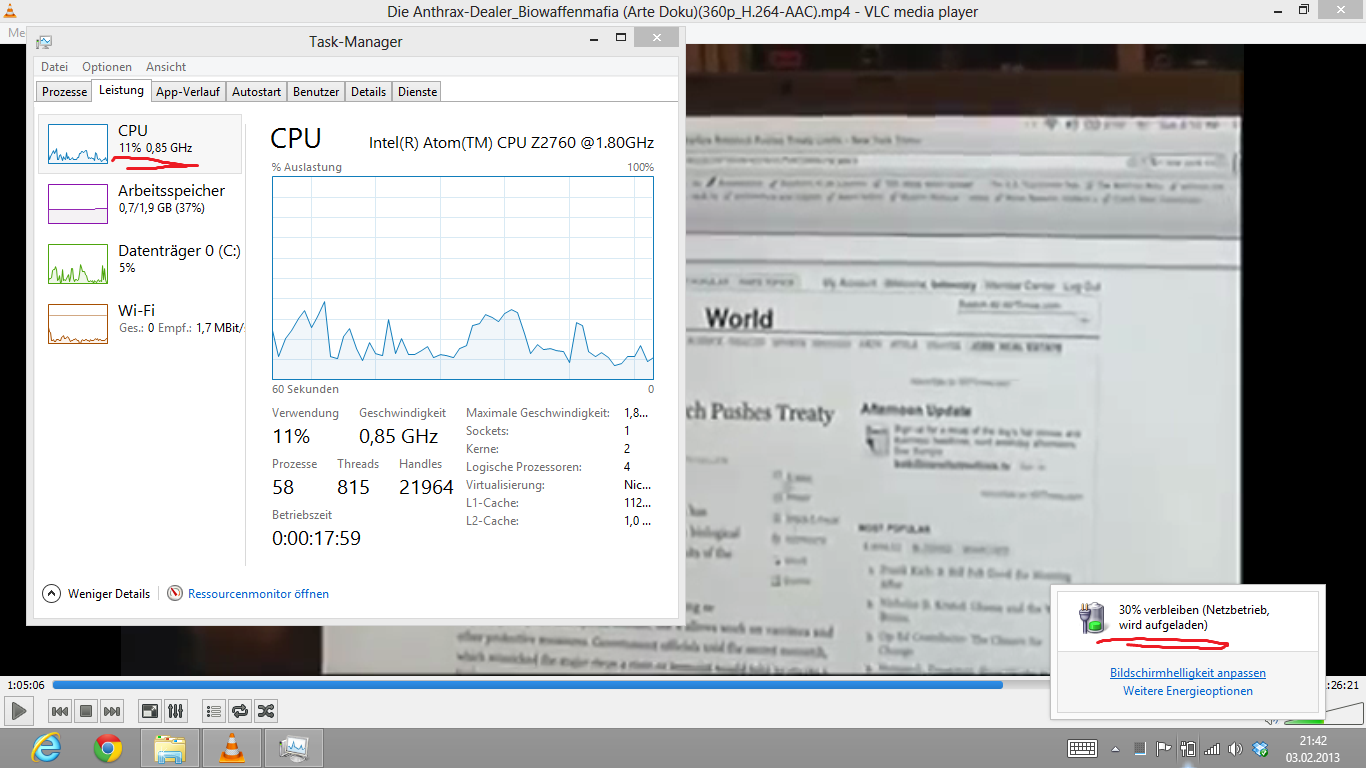The height and width of the screenshot is (768, 1366).
Task: Select the Leistung tab
Action: pyautogui.click(x=121, y=90)
